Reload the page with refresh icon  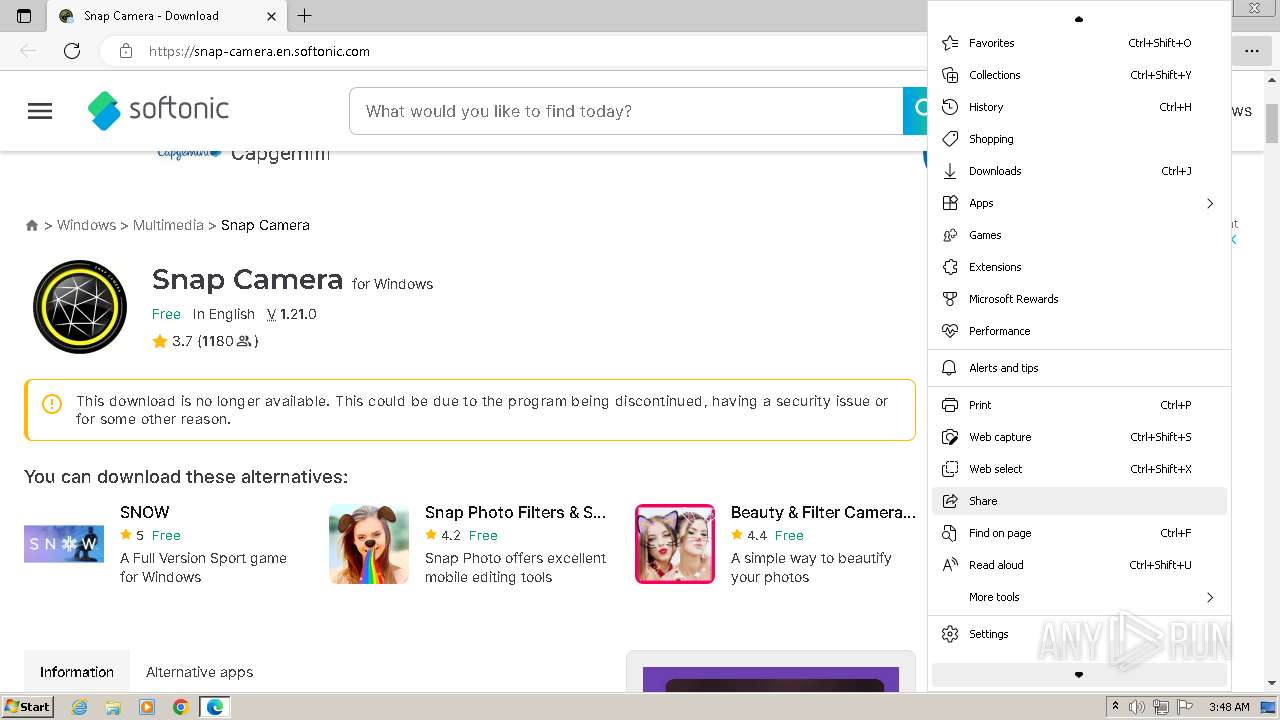point(72,51)
